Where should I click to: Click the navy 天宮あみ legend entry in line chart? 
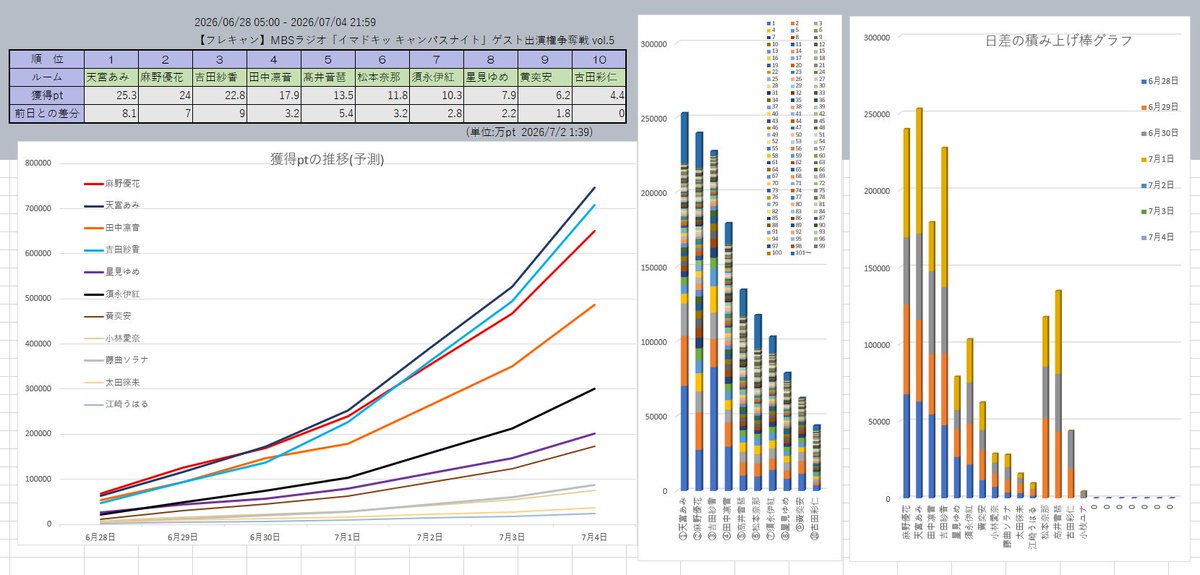114,206
